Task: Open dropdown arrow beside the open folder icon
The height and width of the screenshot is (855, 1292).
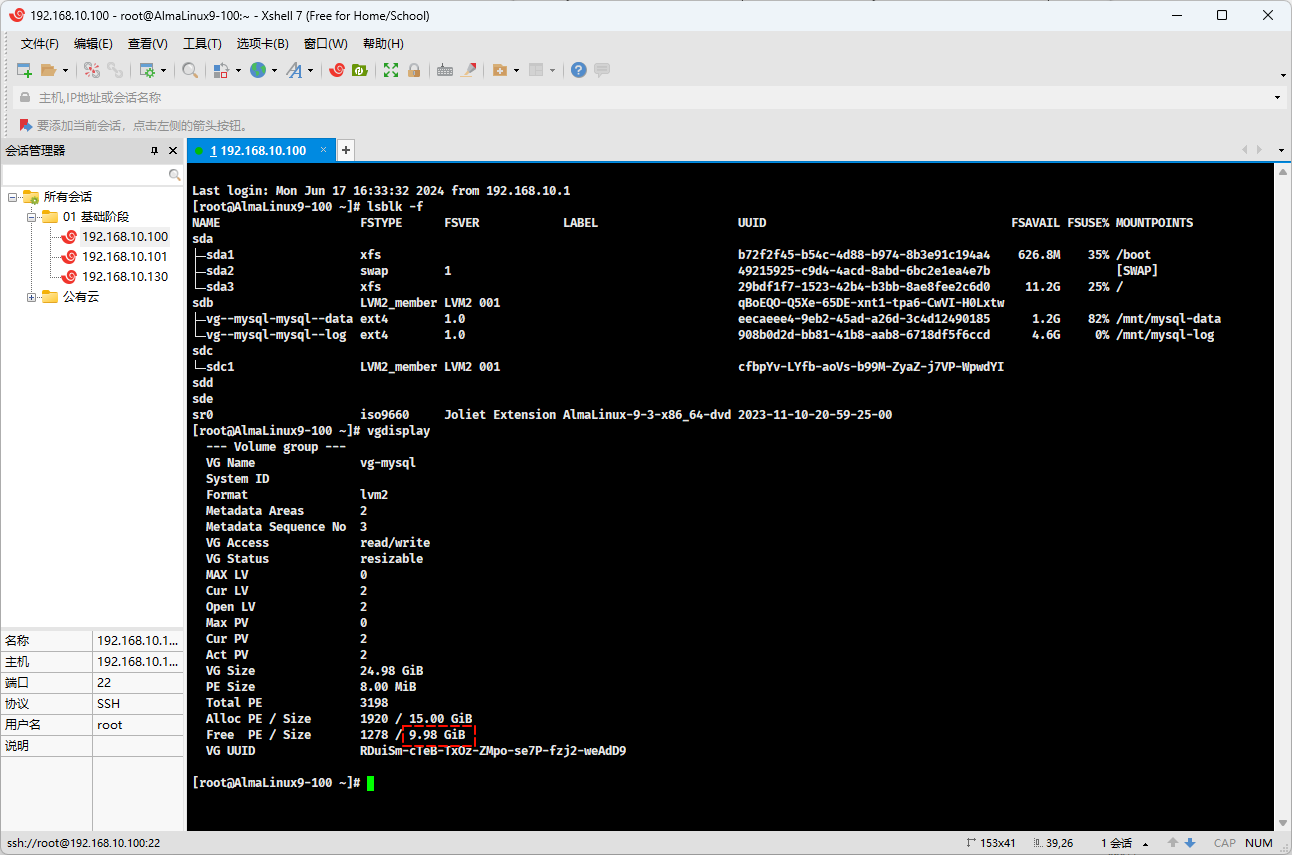Action: click(66, 70)
